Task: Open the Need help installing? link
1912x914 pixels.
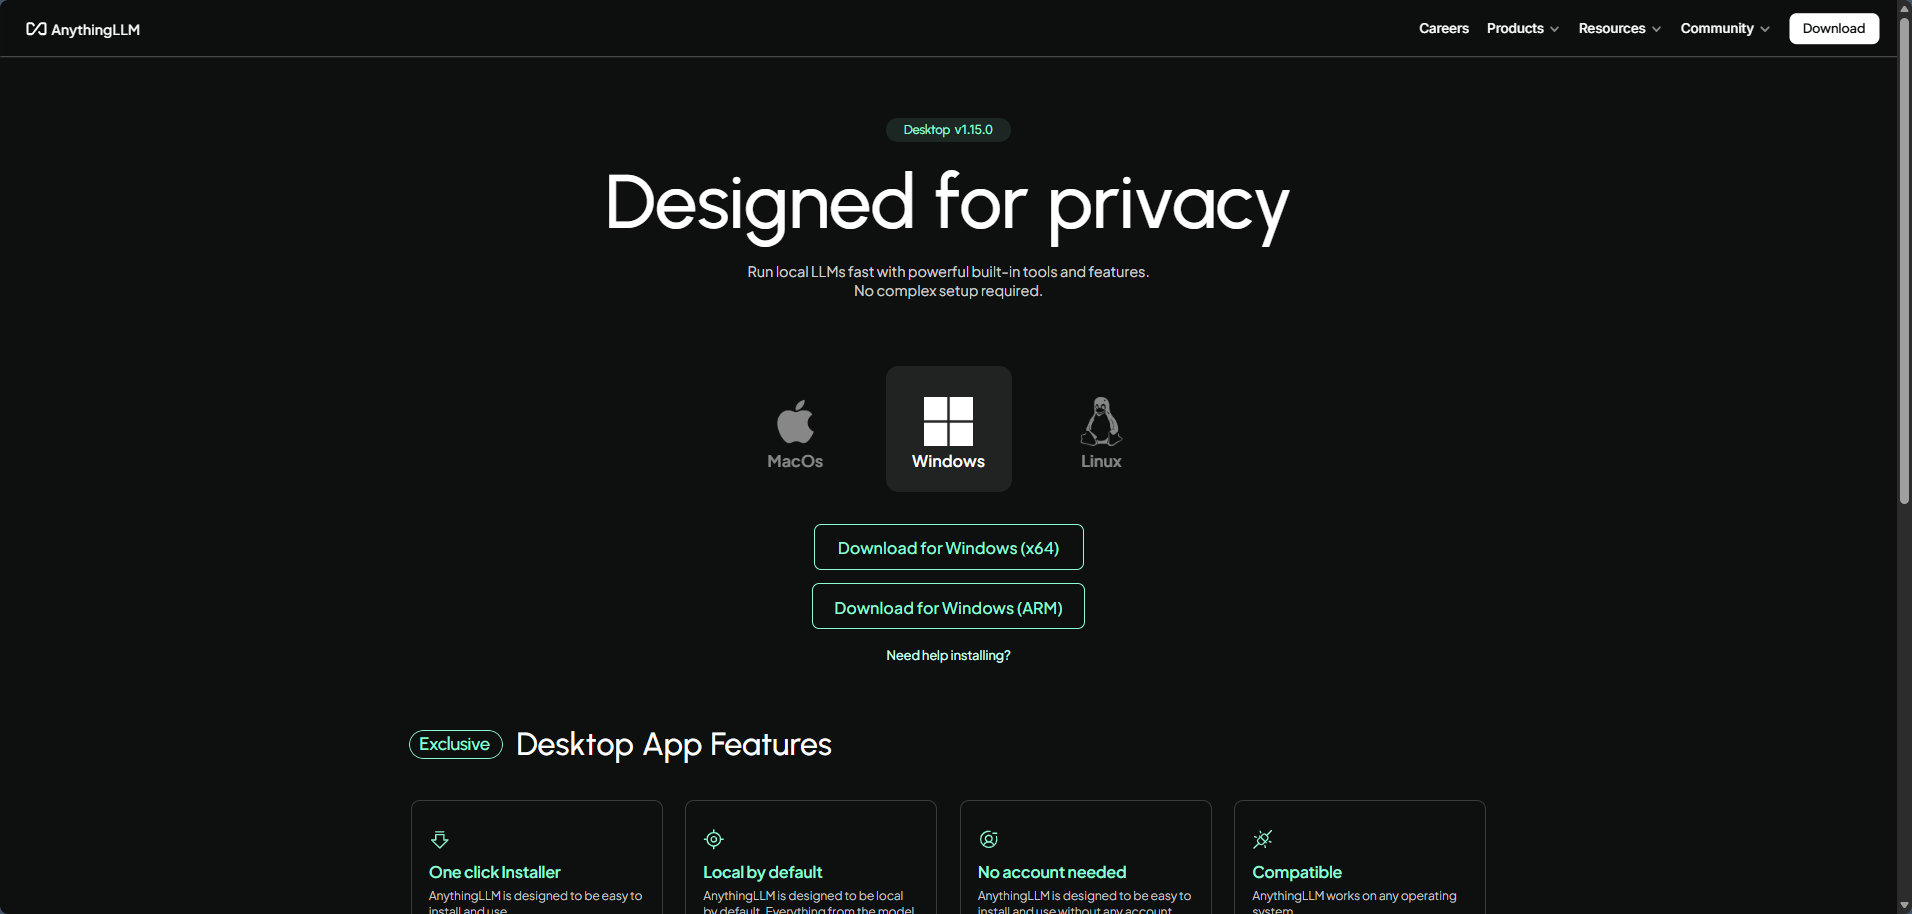Action: pyautogui.click(x=948, y=655)
